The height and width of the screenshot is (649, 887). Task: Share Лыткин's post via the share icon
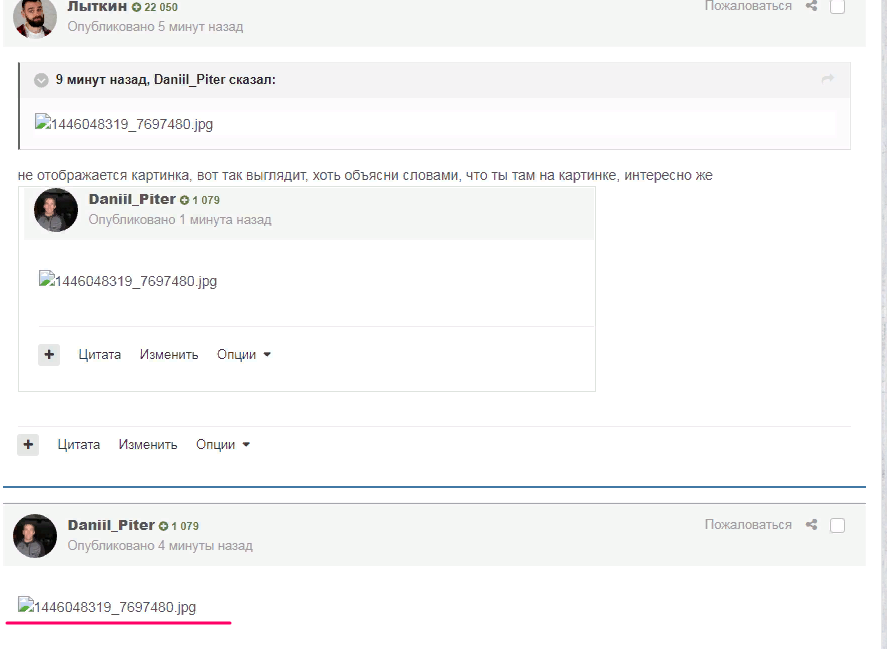810,6
